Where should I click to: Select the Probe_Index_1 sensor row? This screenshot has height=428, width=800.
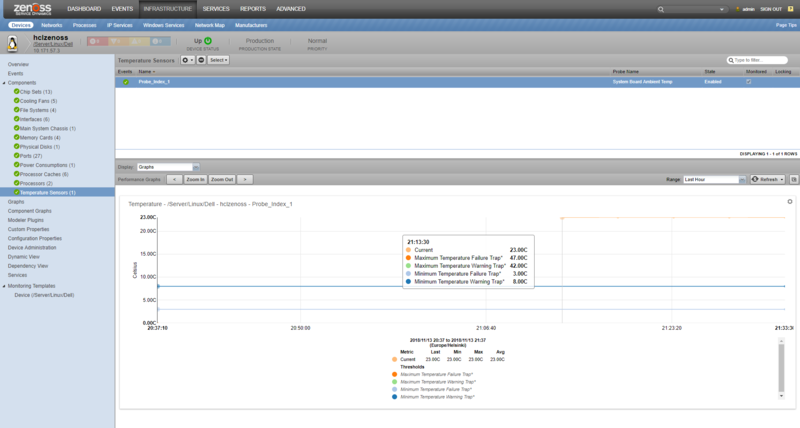[457, 82]
